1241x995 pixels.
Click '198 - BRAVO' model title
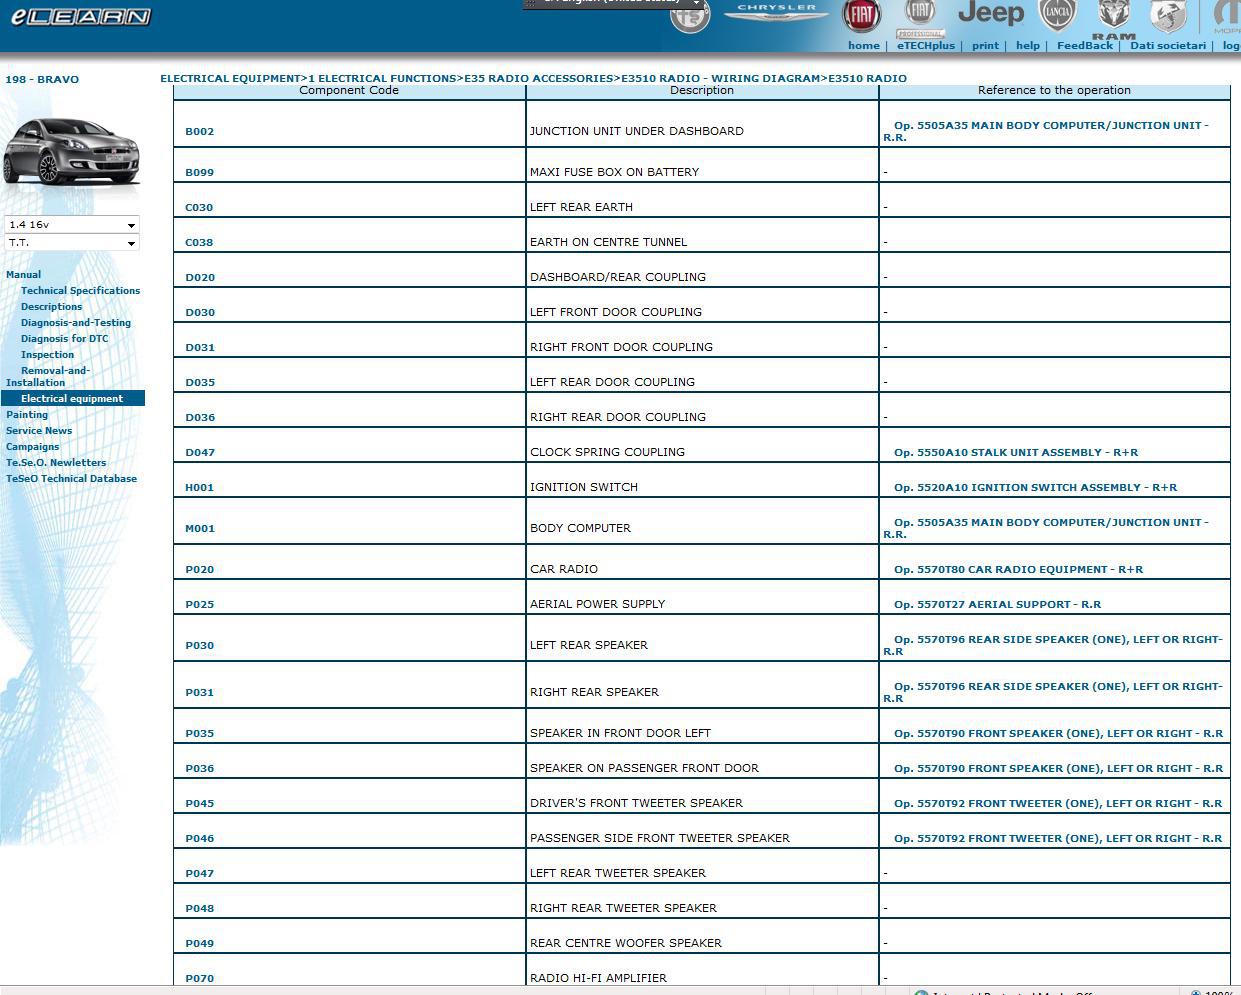point(42,80)
